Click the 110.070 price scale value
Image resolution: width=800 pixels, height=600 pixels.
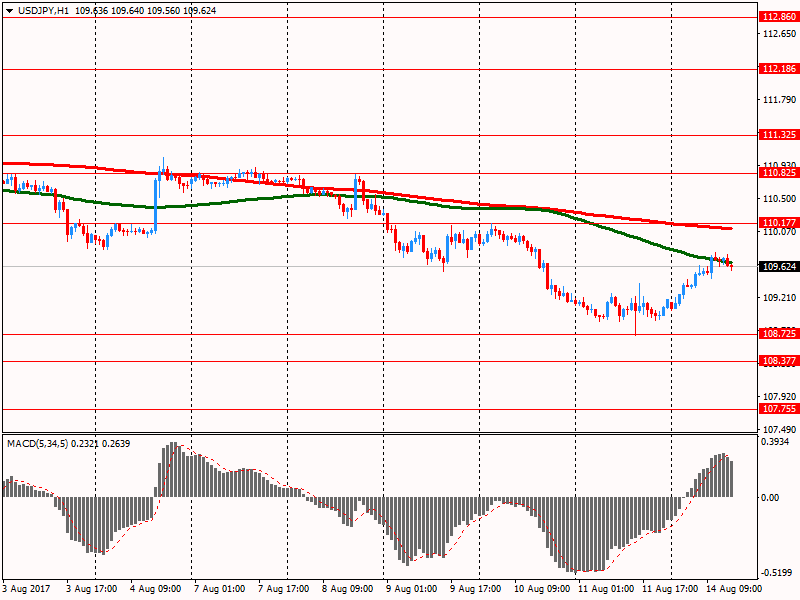779,232
